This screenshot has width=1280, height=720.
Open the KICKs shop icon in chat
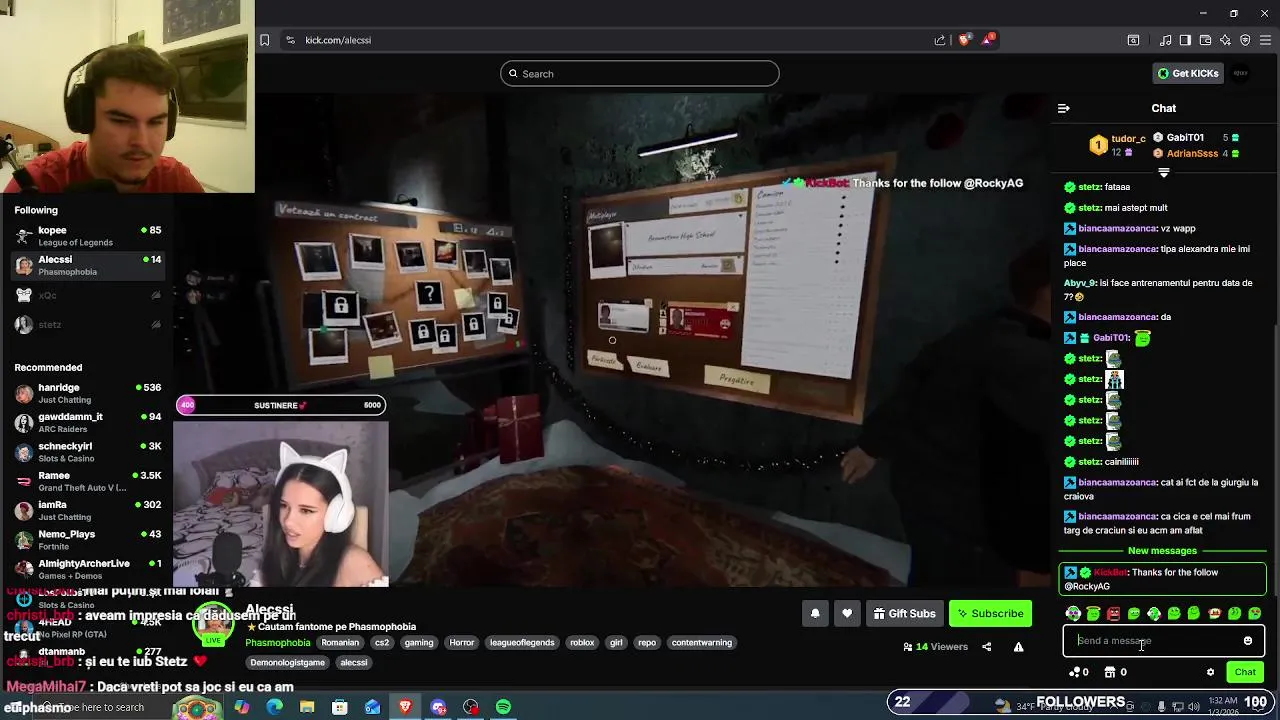pyautogui.click(x=1116, y=672)
